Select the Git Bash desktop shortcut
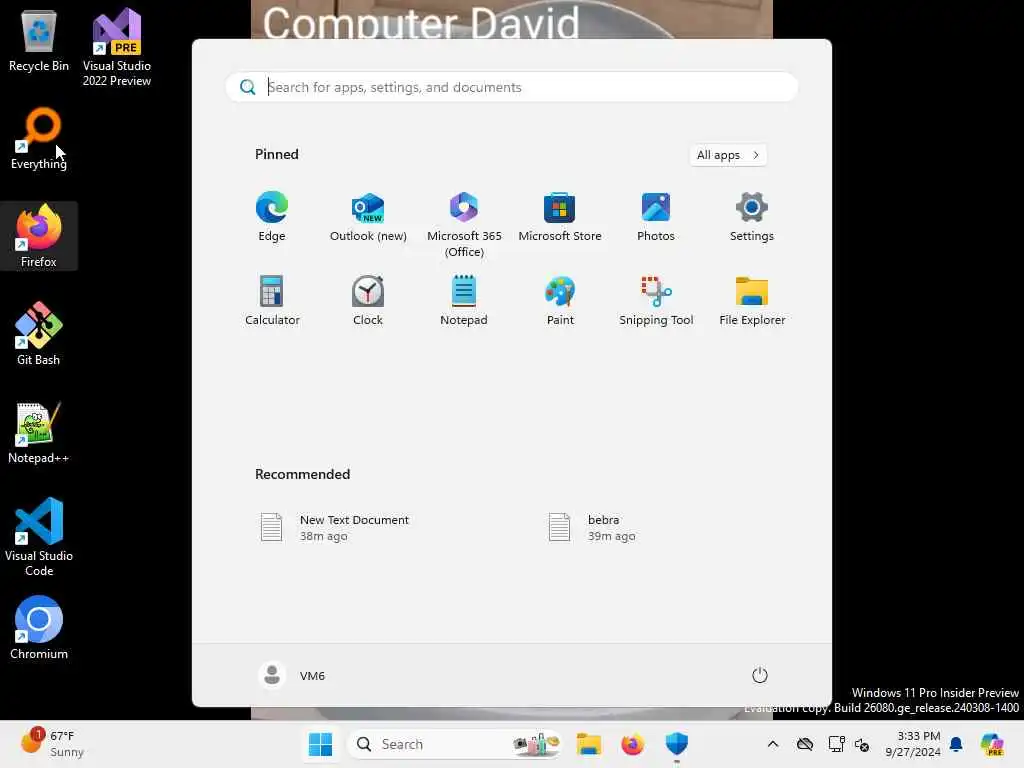1024x768 pixels. [x=39, y=334]
